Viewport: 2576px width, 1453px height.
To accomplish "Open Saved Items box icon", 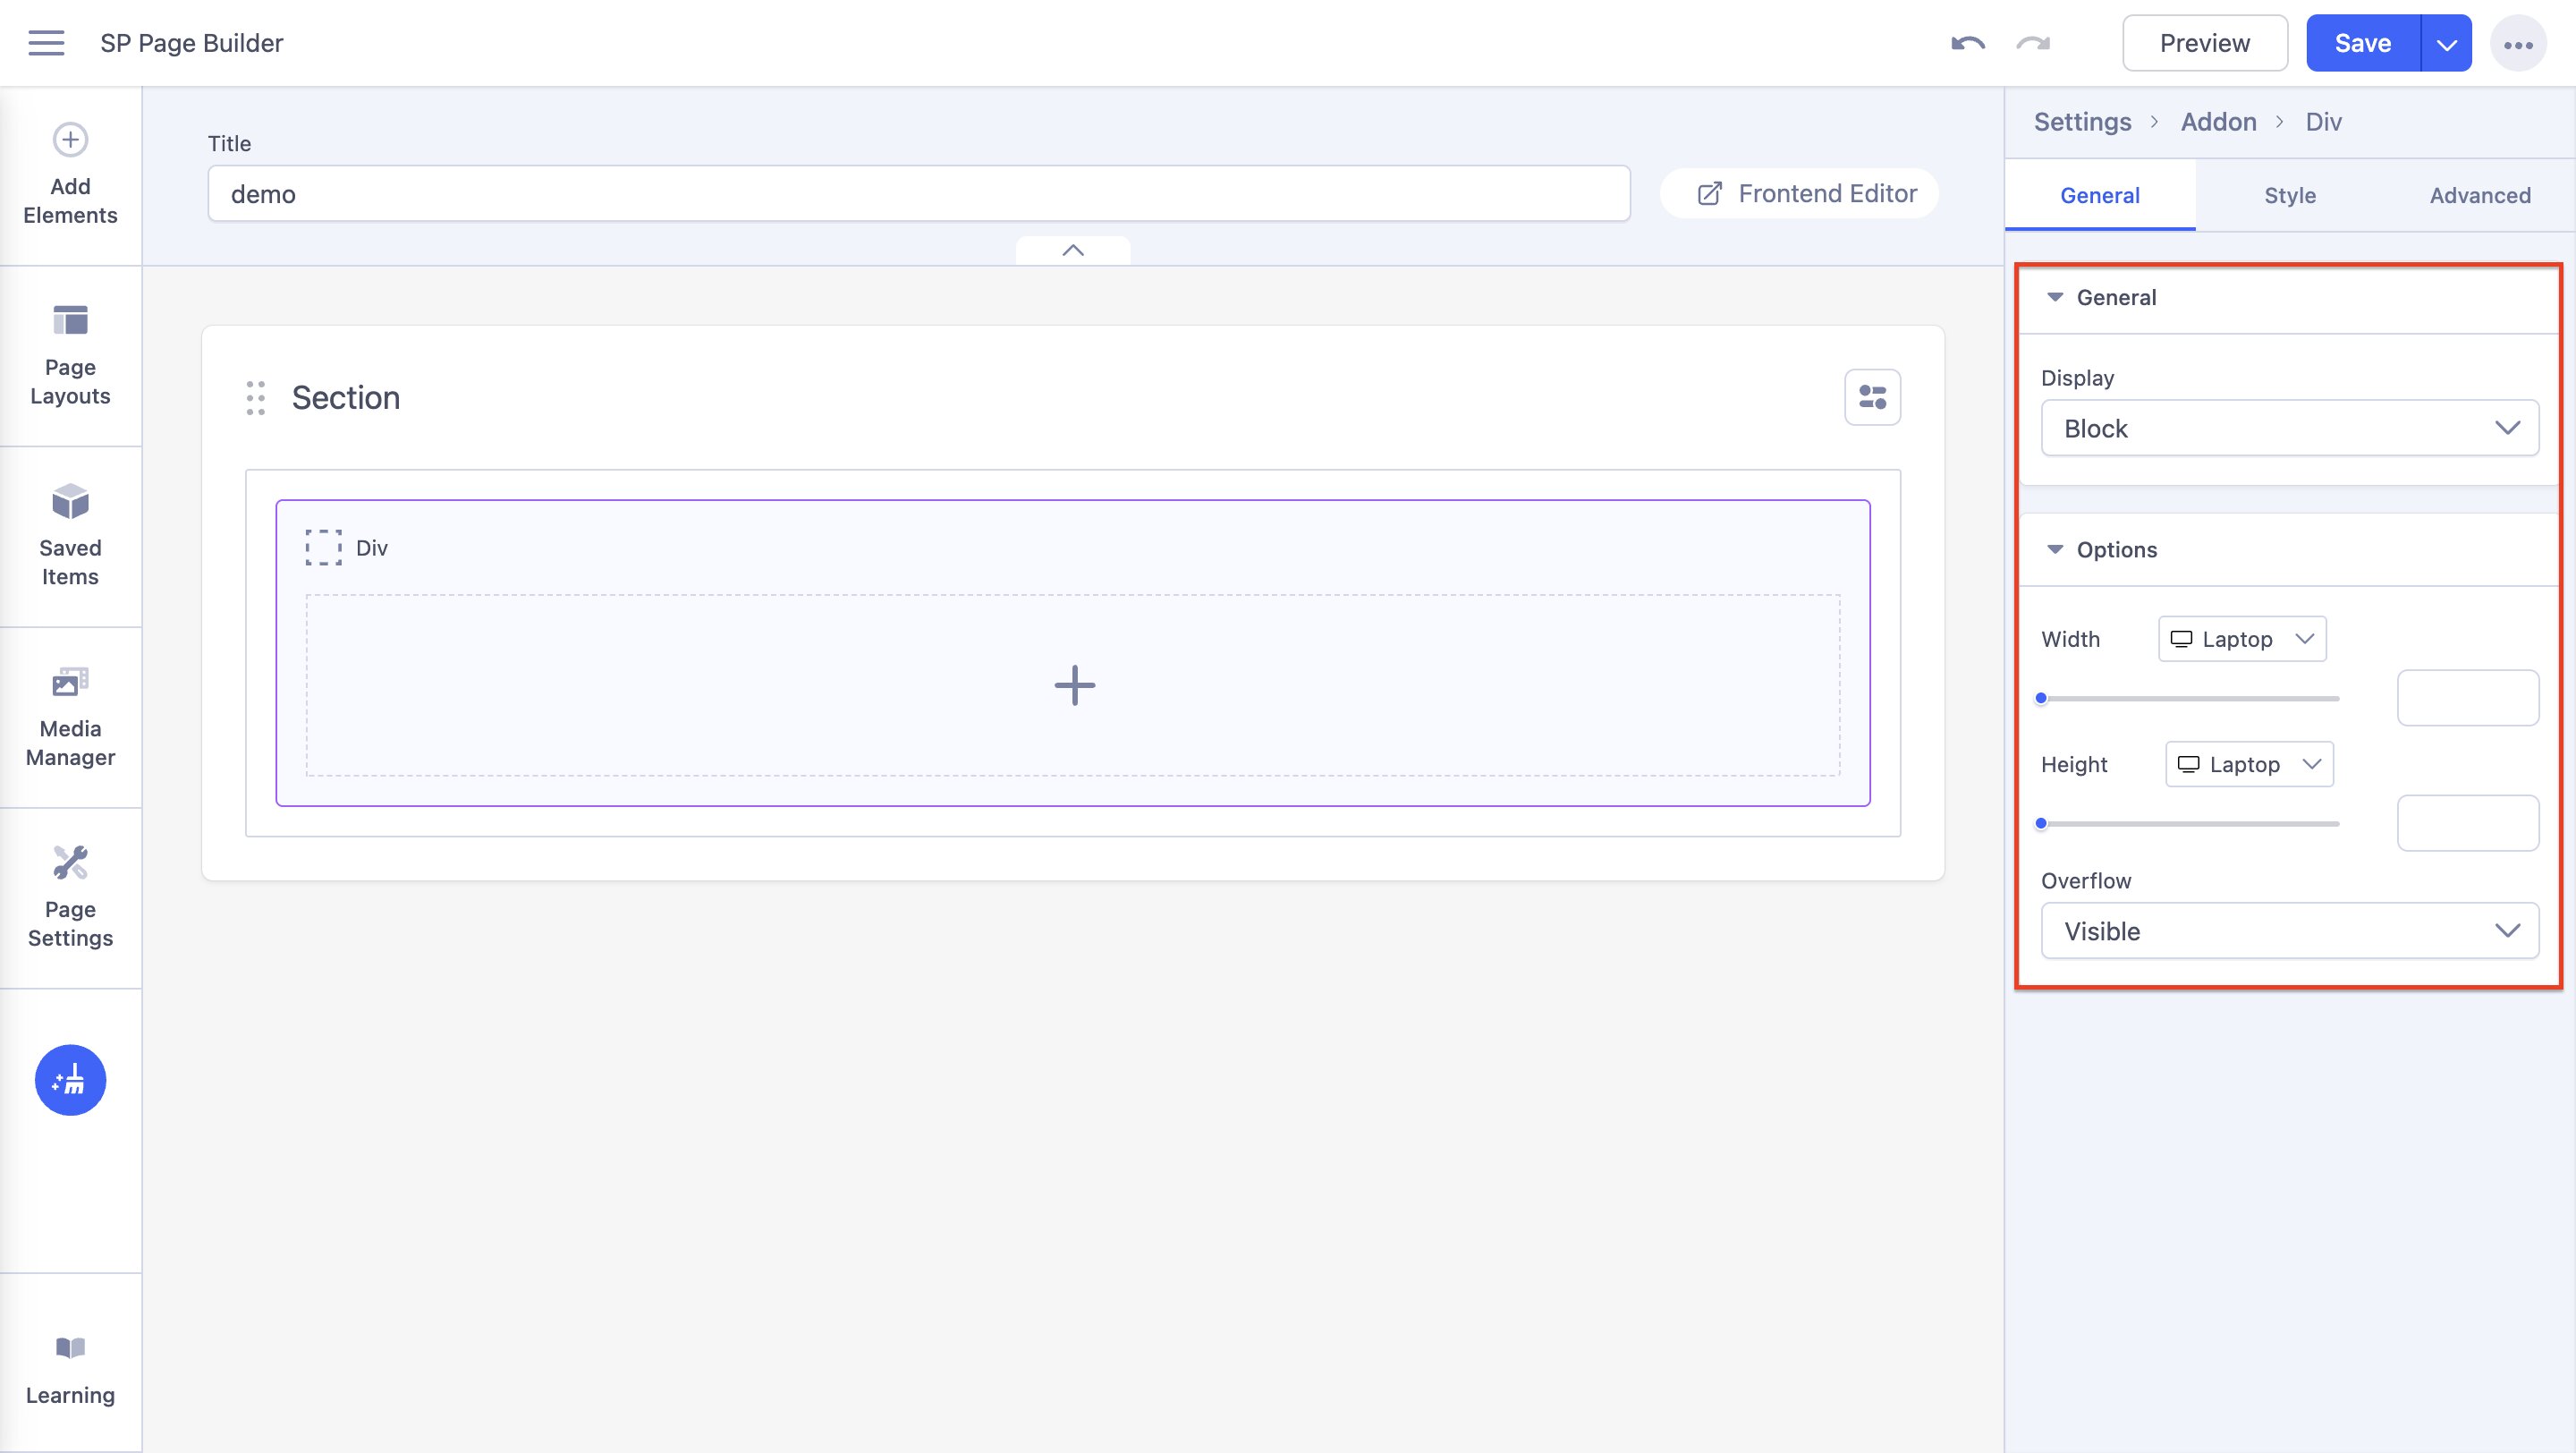I will point(70,502).
